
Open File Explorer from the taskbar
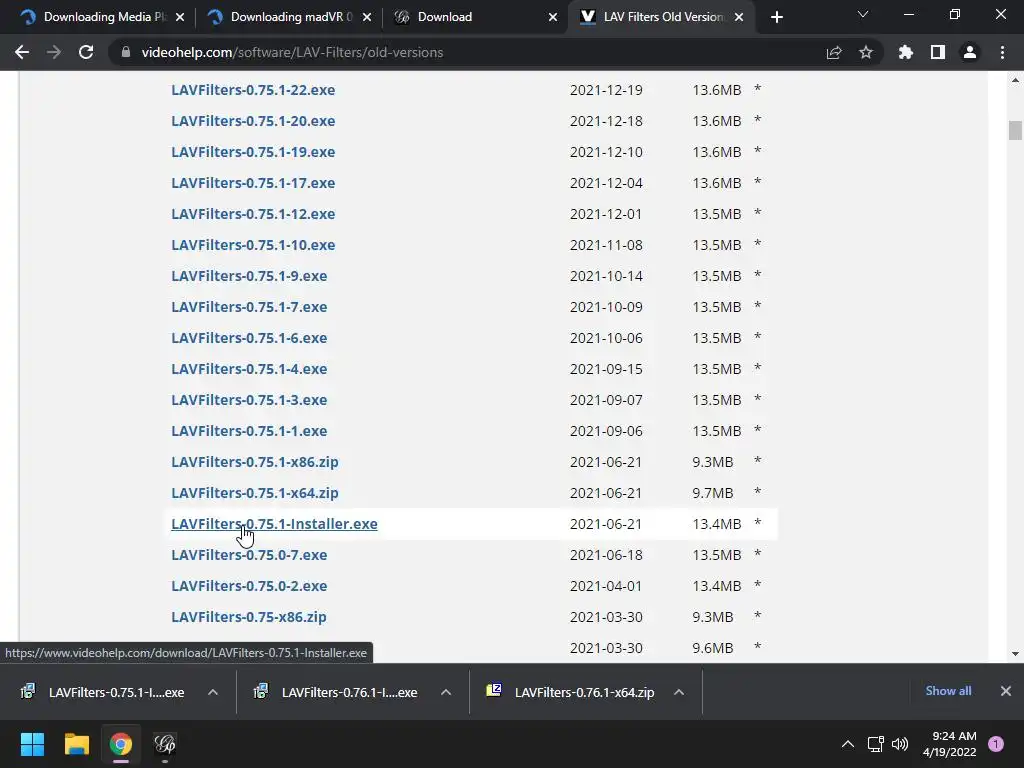[76, 744]
